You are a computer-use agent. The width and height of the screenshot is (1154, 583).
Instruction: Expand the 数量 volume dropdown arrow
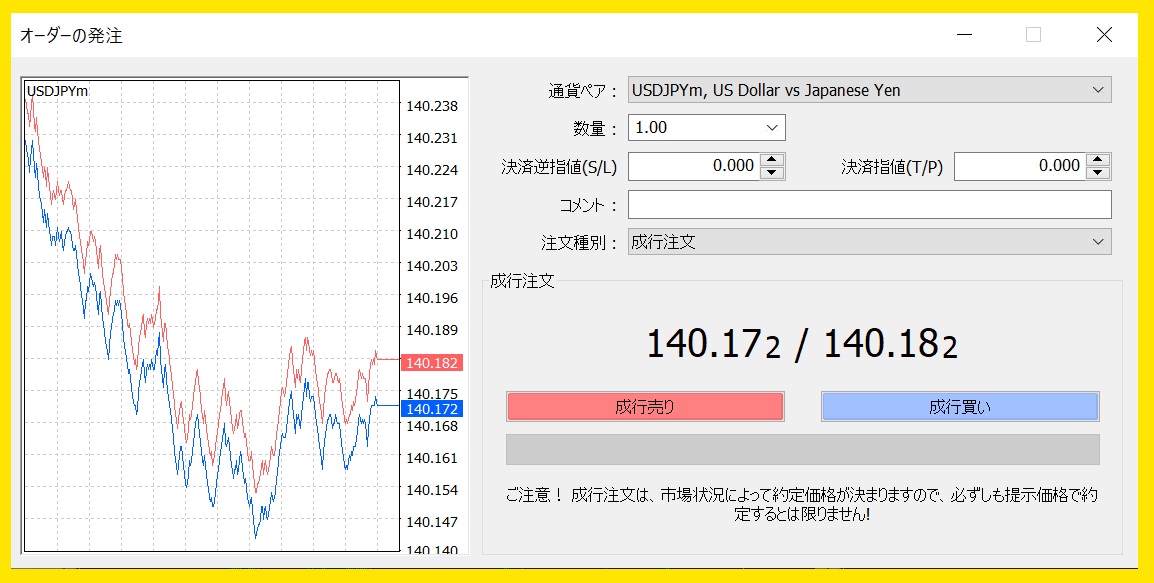pos(771,128)
